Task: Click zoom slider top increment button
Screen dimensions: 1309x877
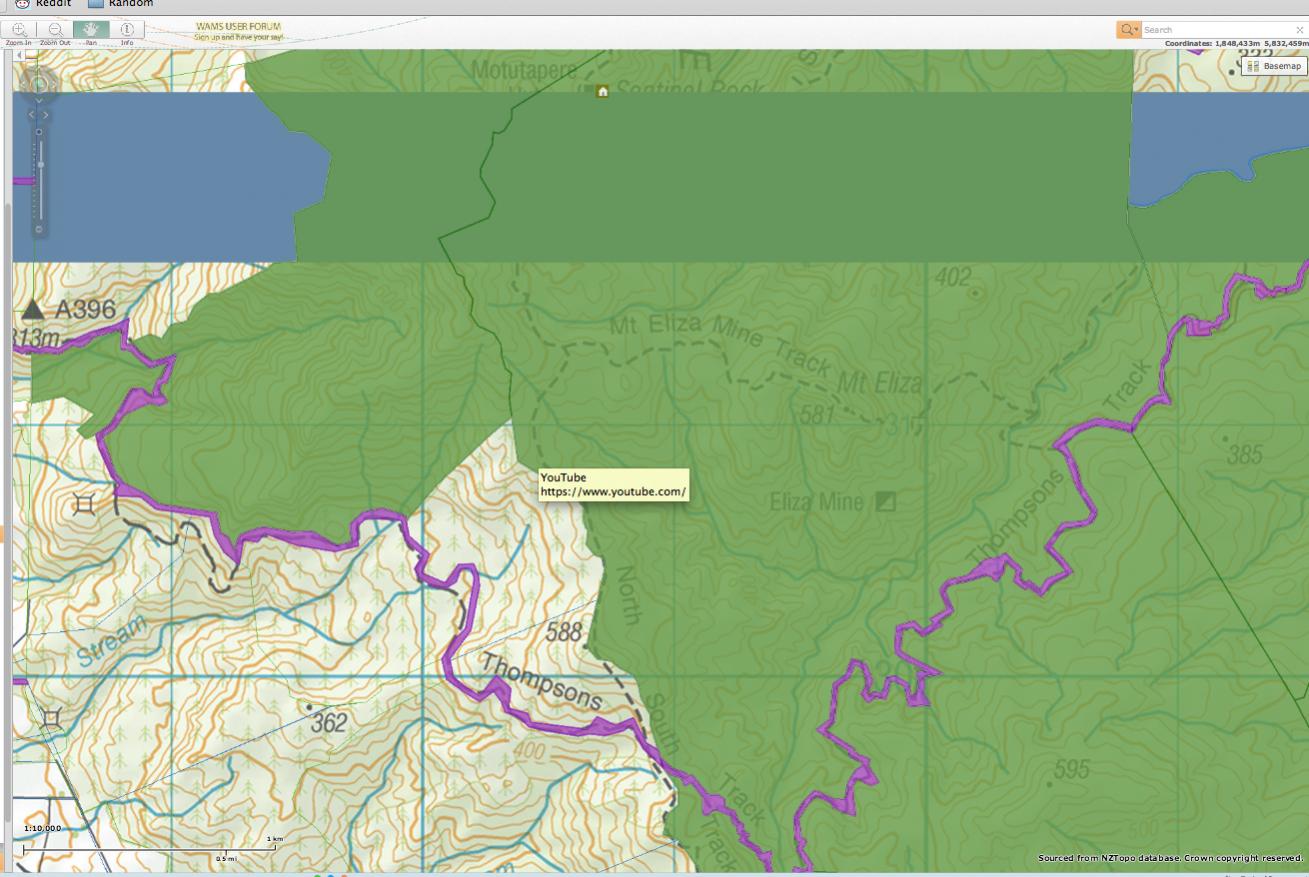Action: [39, 132]
